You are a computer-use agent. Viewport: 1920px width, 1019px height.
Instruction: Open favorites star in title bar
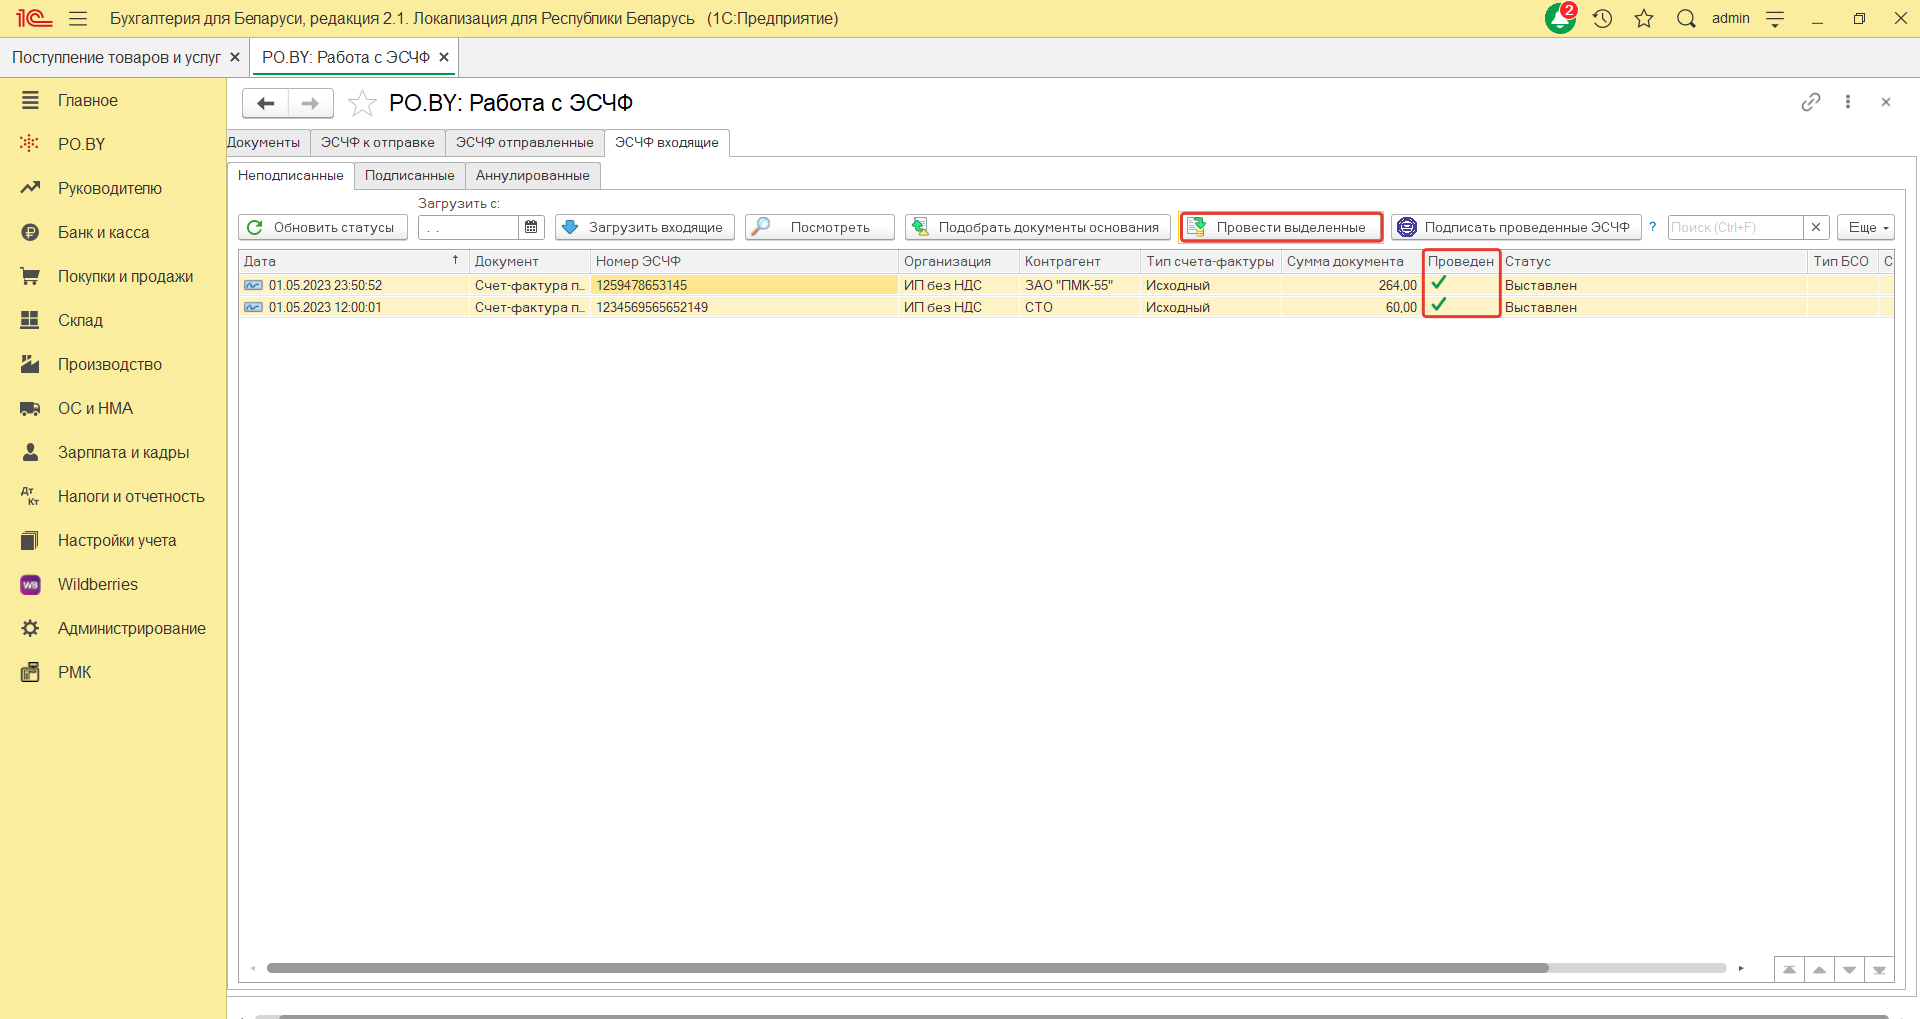1644,19
